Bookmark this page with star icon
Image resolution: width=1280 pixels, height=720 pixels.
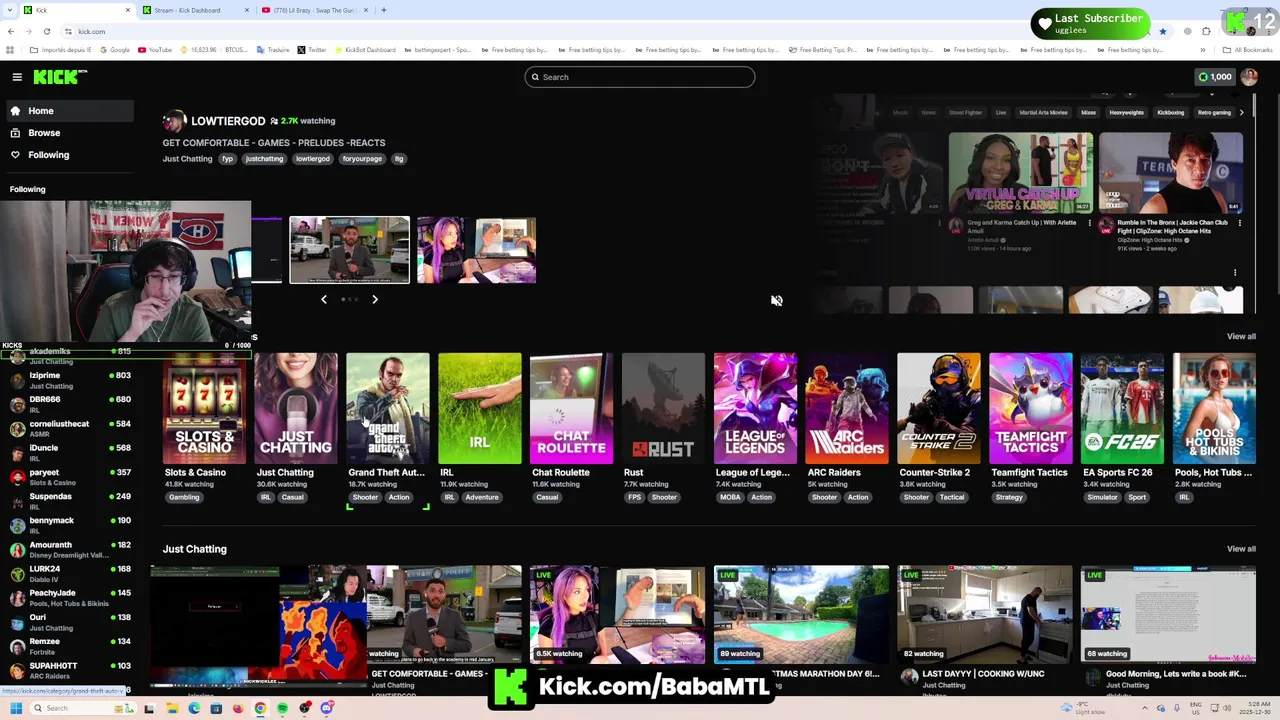1162,31
